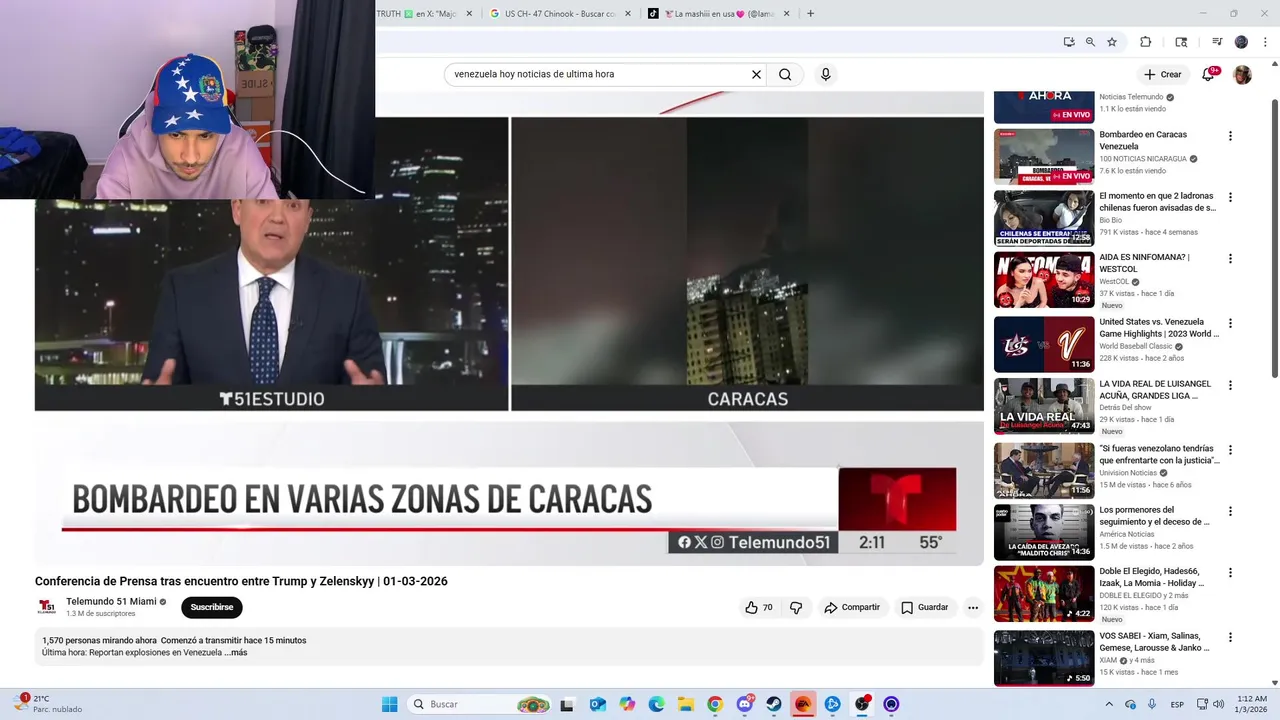Open options menu for 2 ladronas chilenas video
1280x720 pixels.
coord(1230,198)
